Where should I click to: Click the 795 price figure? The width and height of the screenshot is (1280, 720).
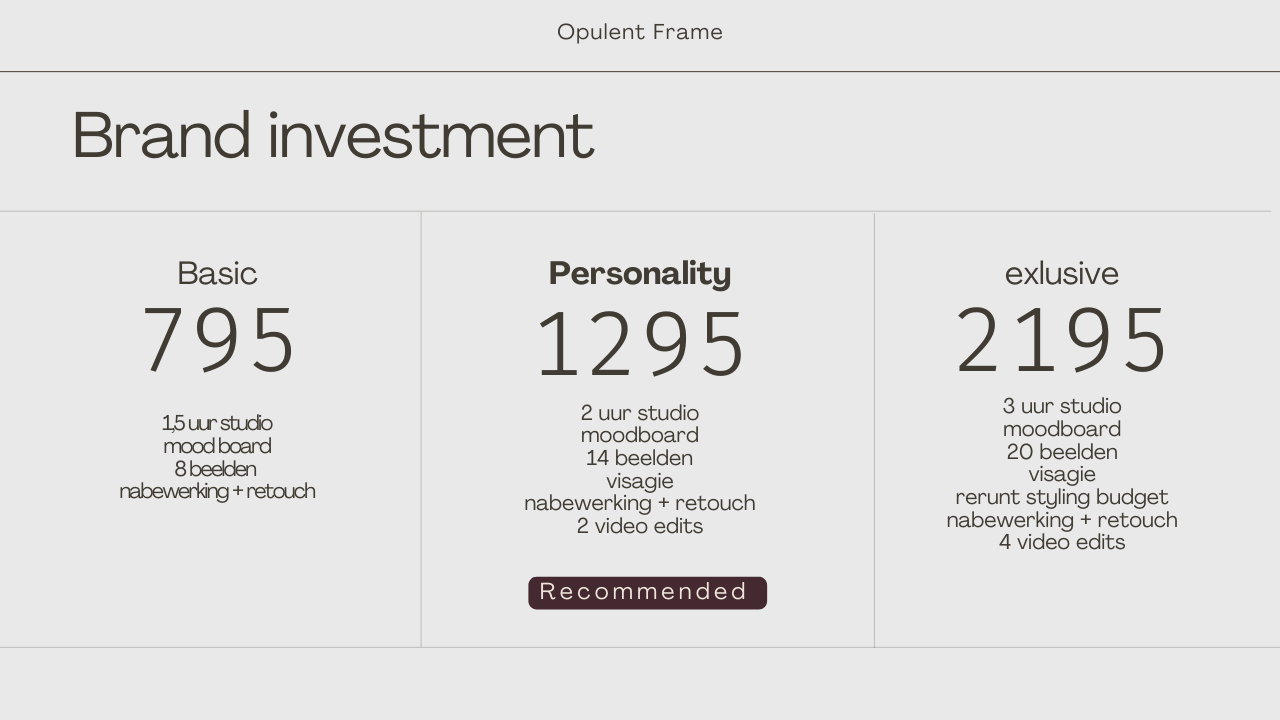(218, 340)
